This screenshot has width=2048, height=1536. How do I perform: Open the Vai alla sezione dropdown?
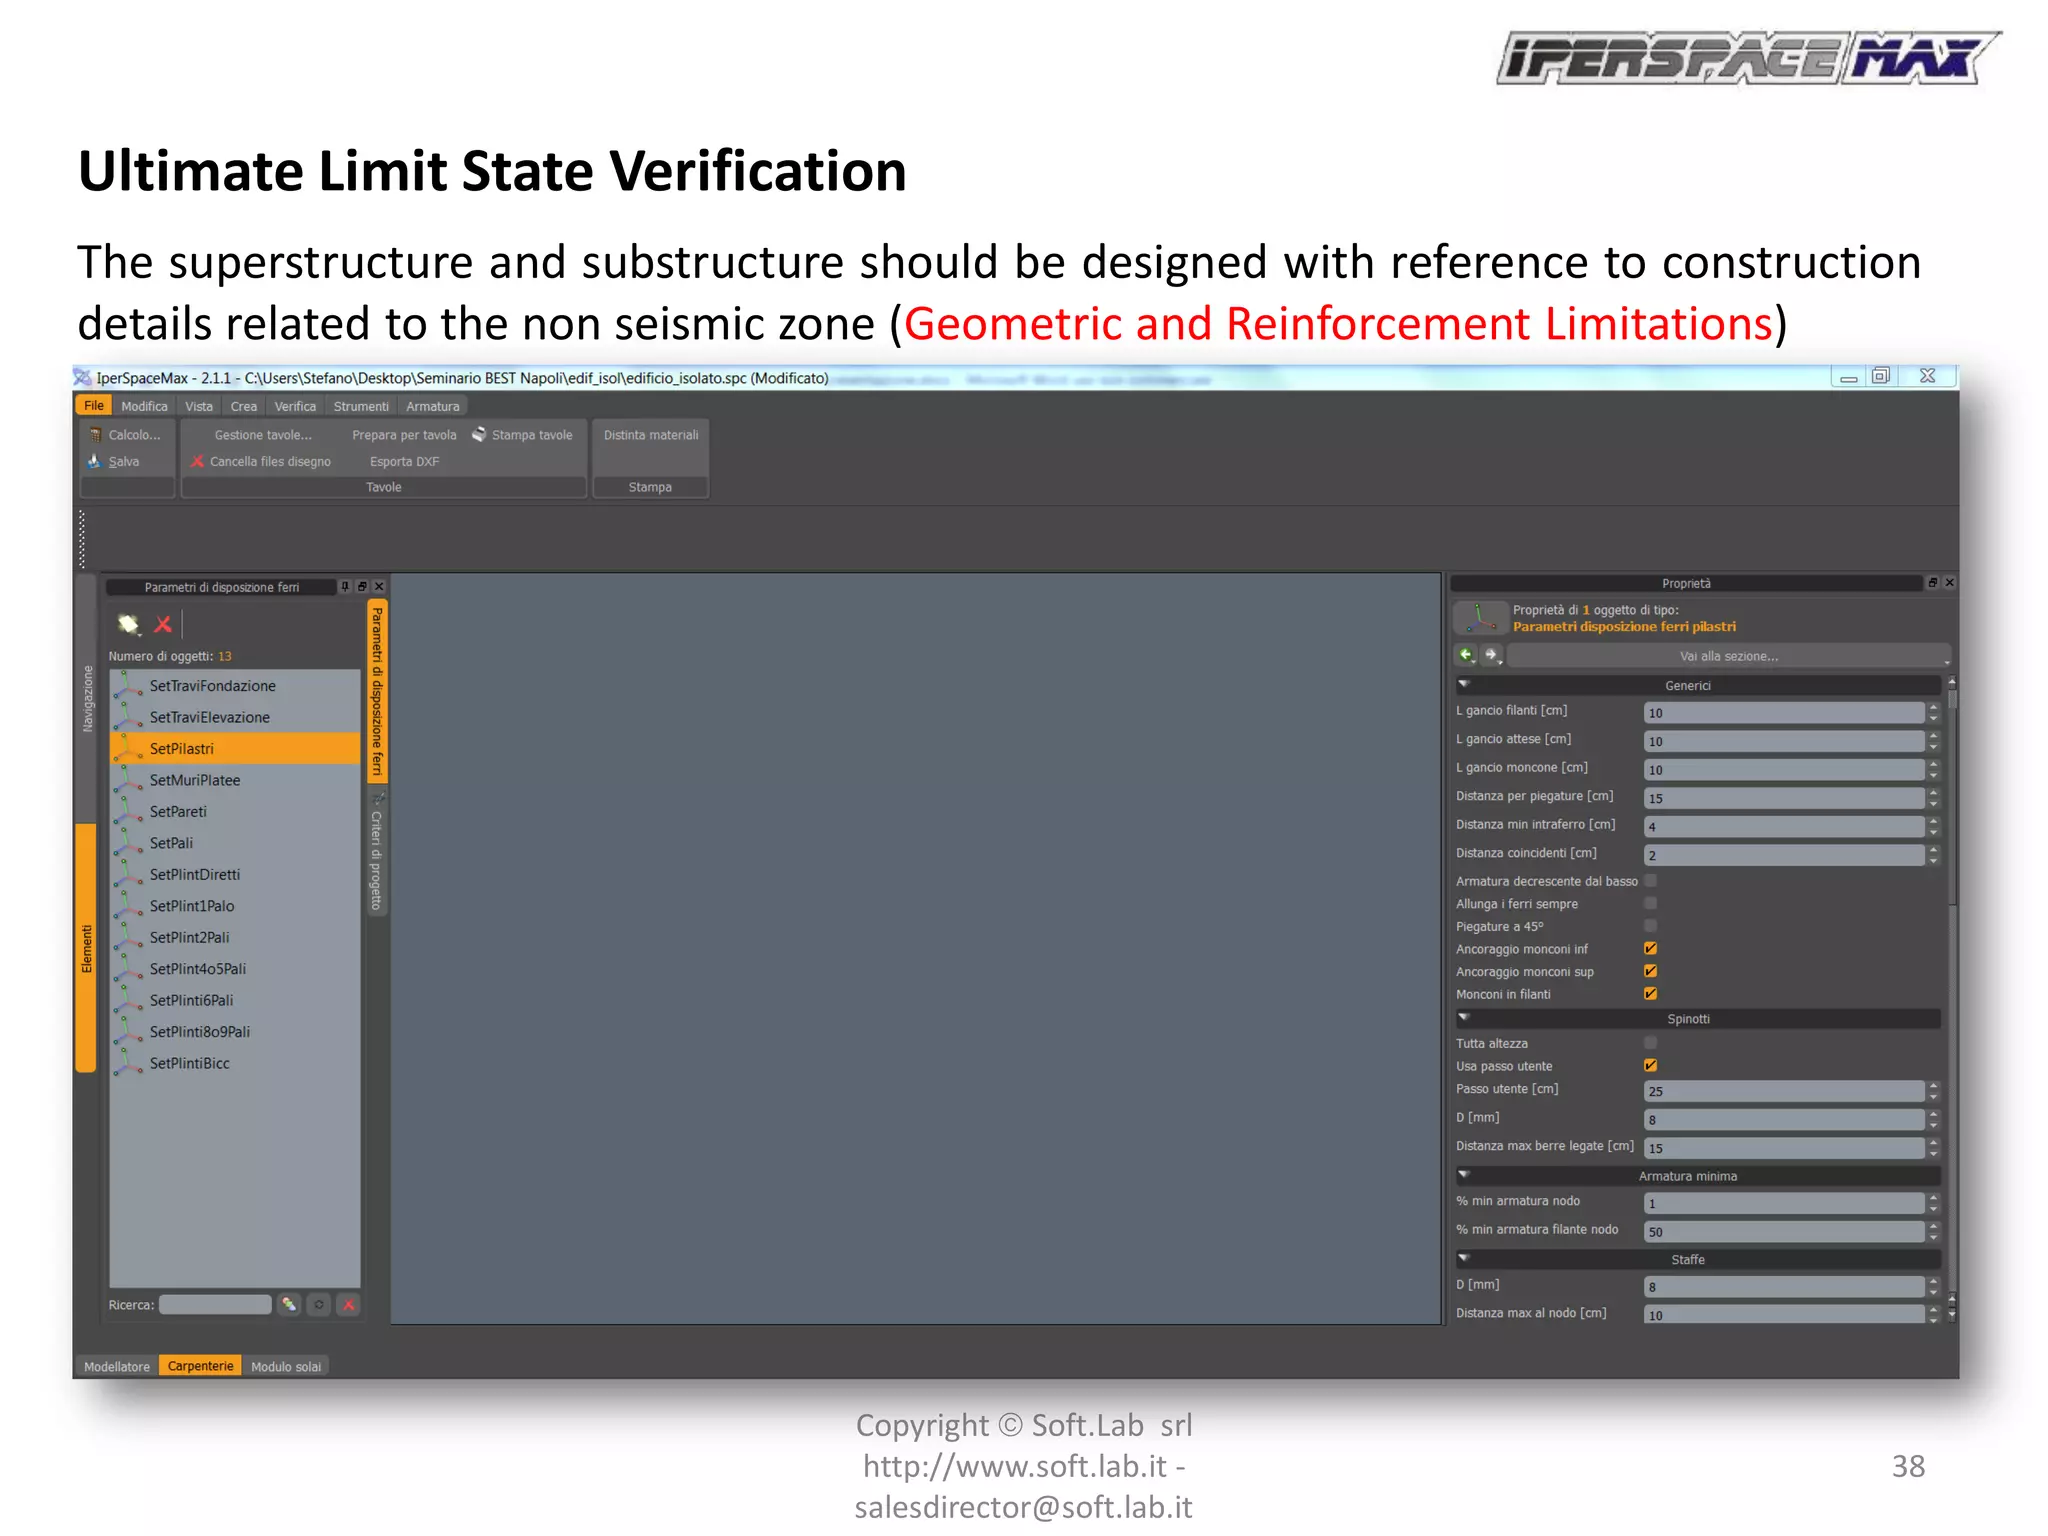1728,656
